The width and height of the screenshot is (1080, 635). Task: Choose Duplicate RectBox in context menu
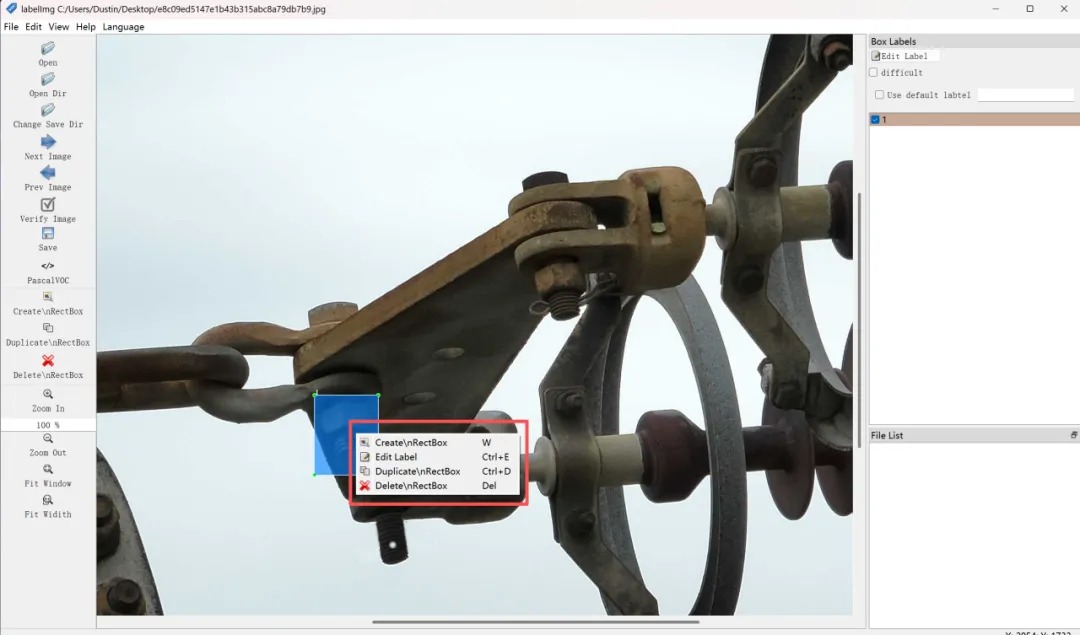tap(437, 471)
